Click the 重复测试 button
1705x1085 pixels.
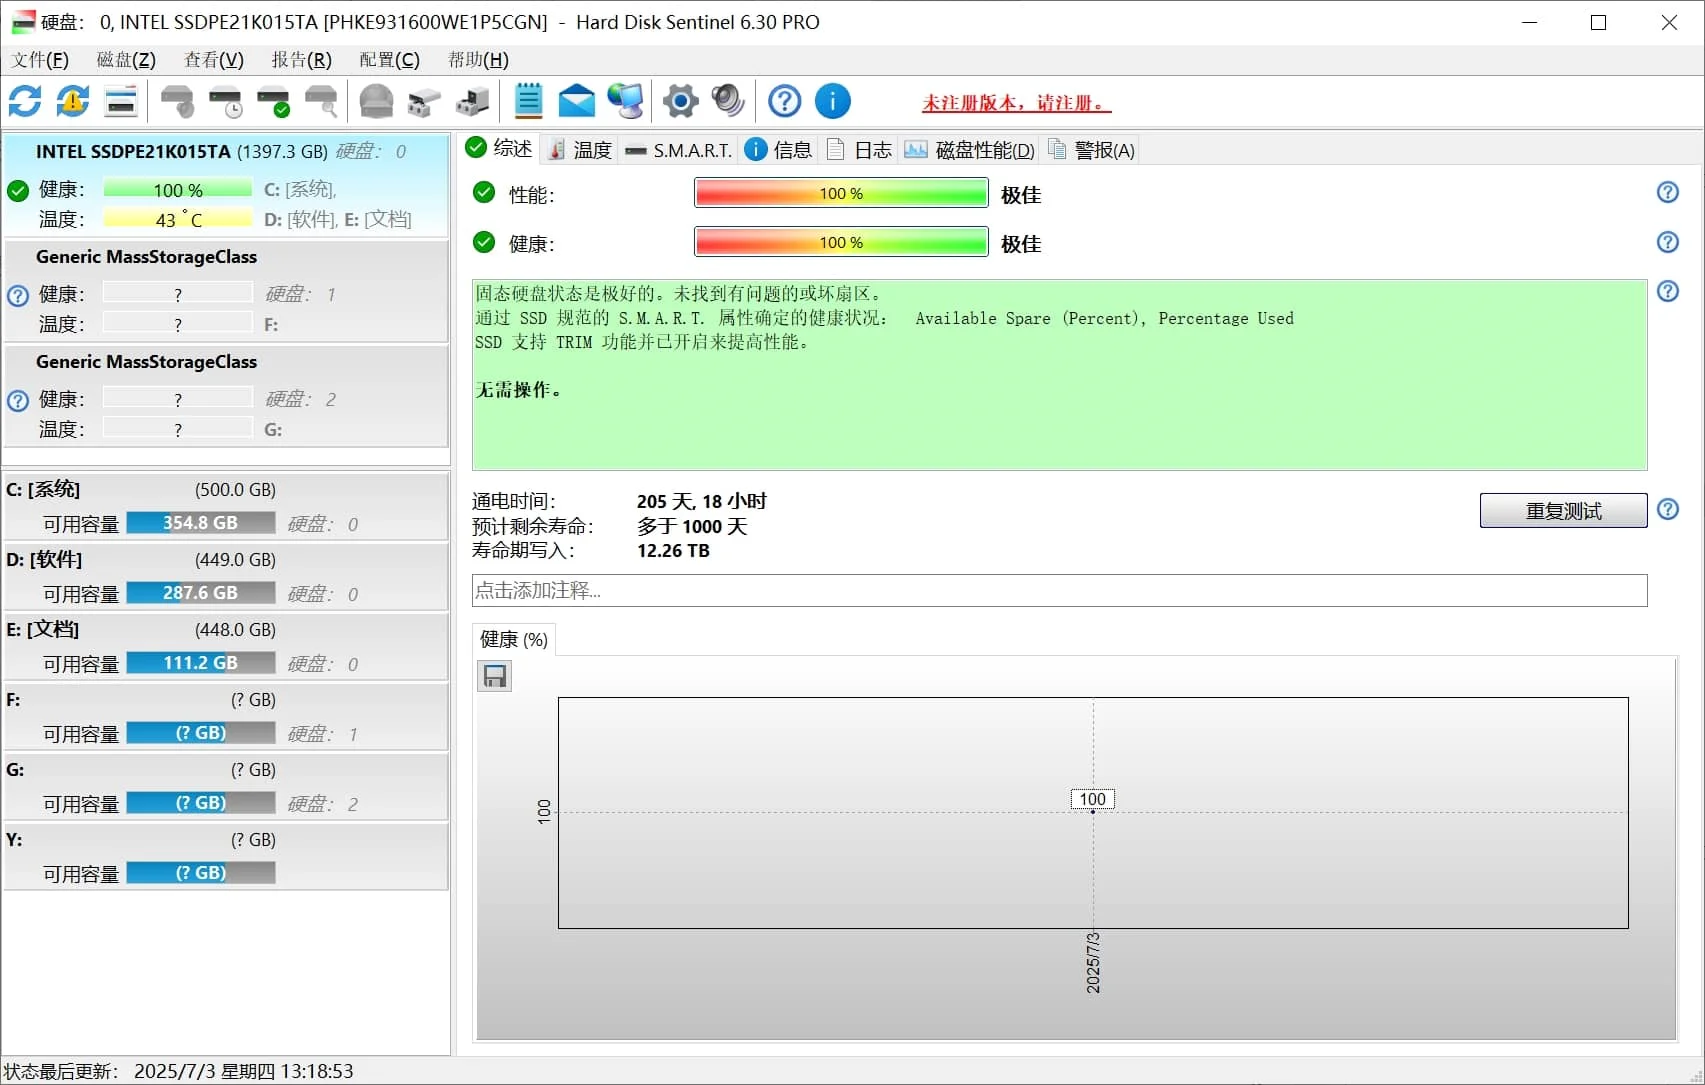tap(1563, 511)
